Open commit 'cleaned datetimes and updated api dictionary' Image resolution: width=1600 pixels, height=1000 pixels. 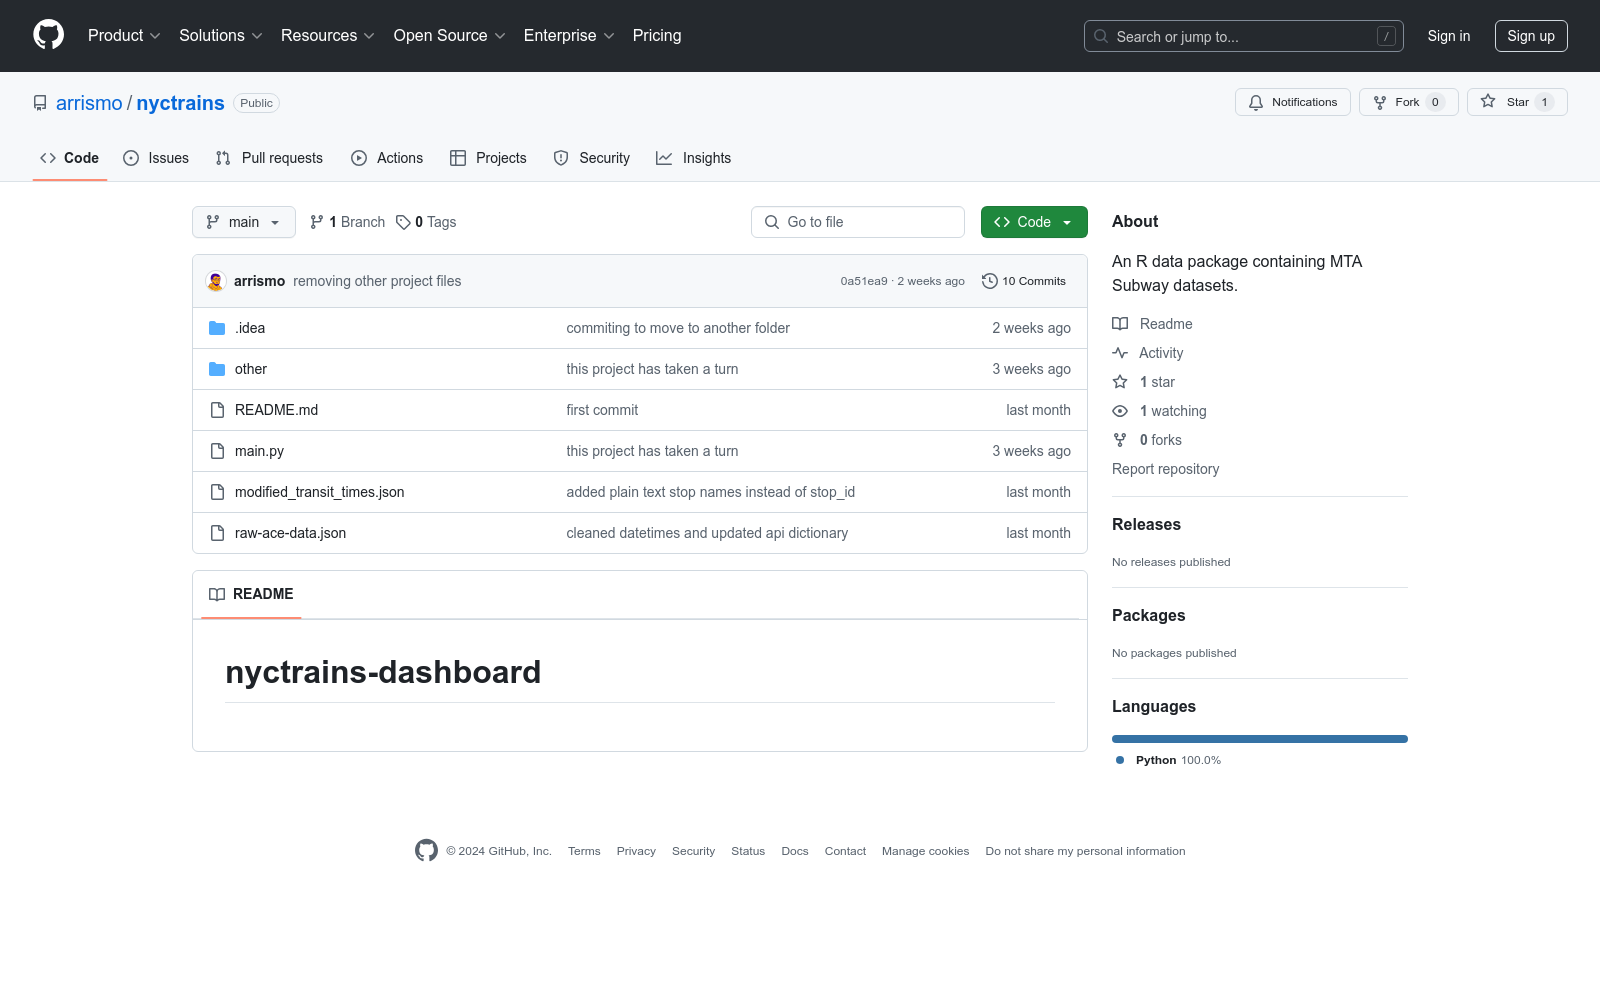click(x=707, y=533)
